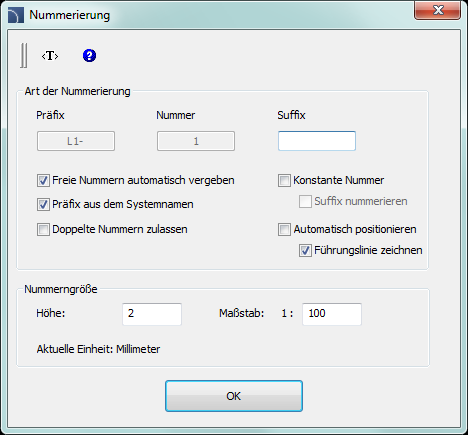Uncheck Präfix aus dem Systemnamen
The image size is (468, 435).
[43, 204]
